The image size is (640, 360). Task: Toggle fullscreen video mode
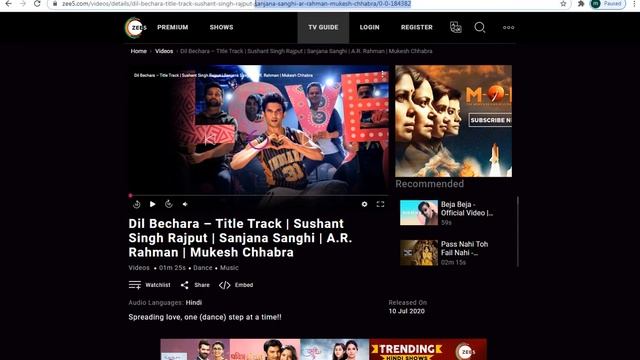380,204
